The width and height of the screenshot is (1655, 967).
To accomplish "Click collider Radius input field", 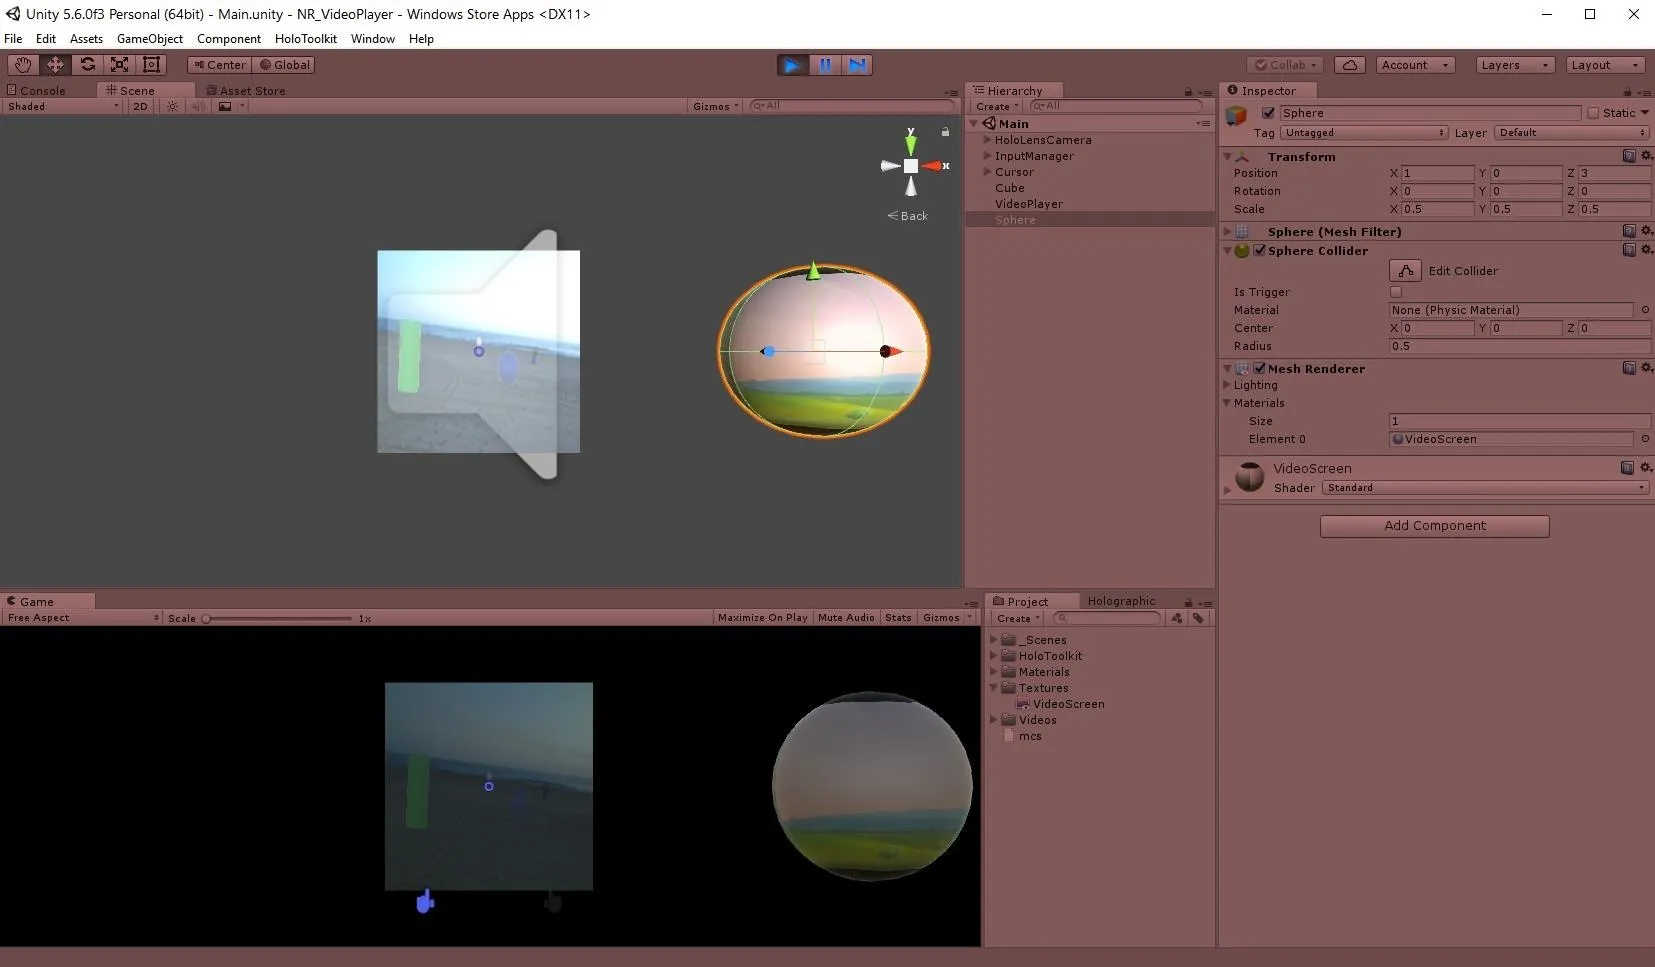I will tap(1519, 346).
